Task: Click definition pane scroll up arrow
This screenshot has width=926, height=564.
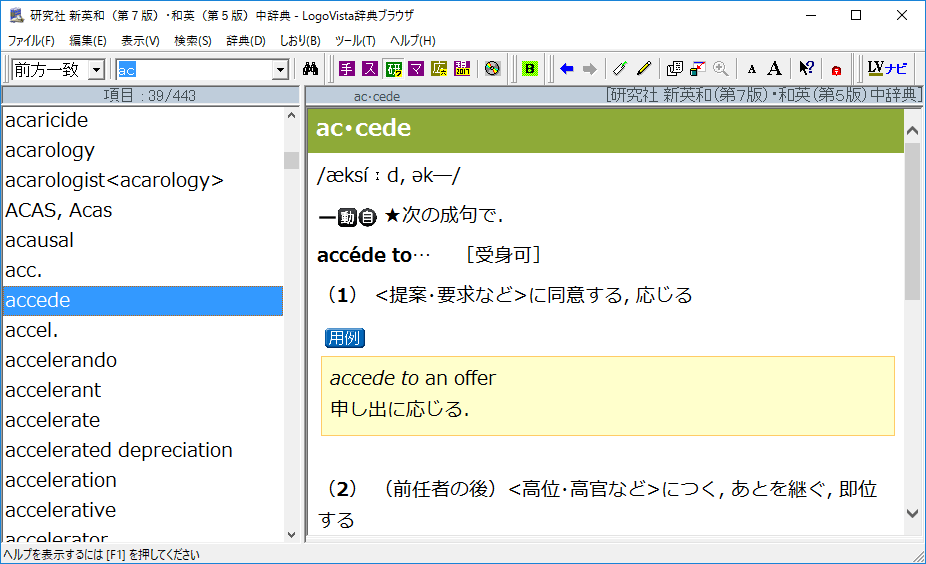Action: (912, 131)
